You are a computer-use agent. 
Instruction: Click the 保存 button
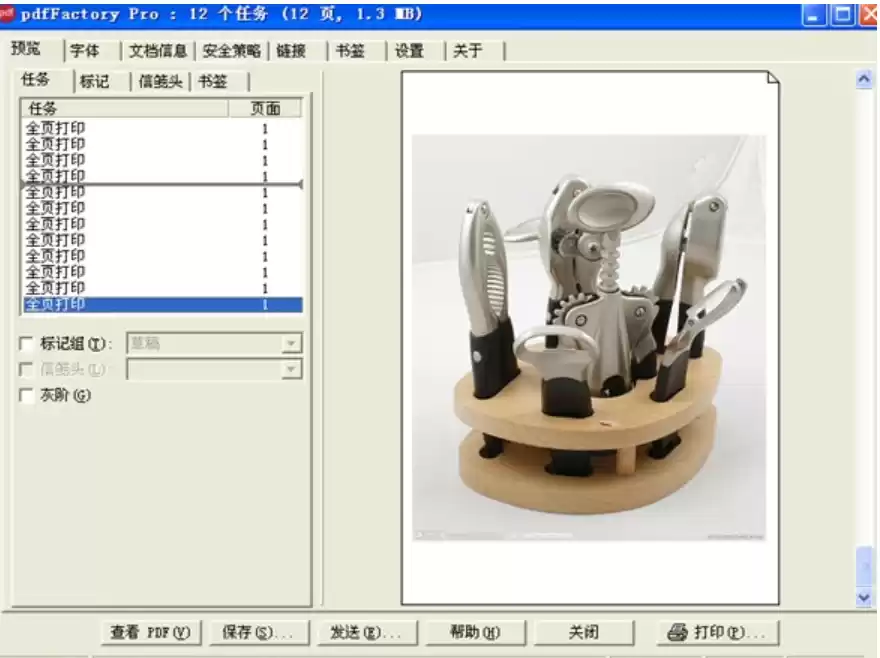click(258, 632)
